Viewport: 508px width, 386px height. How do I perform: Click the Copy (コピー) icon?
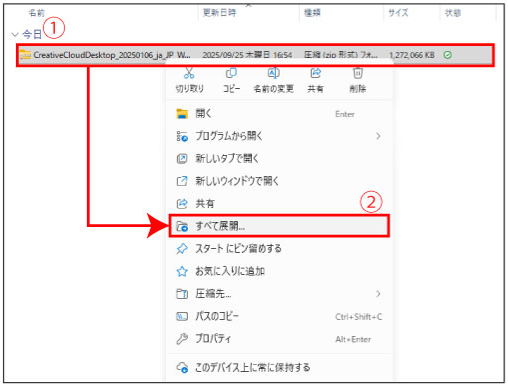coord(231,73)
